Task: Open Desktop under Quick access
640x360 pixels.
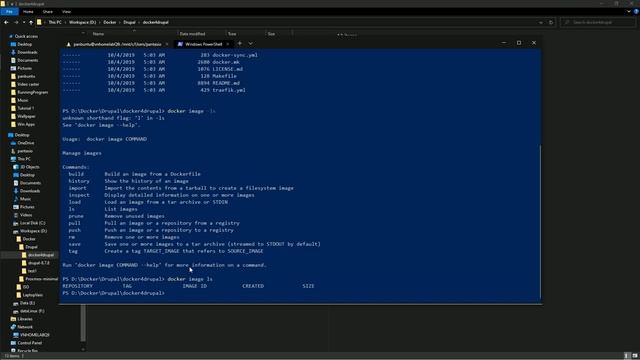Action: 24,44
